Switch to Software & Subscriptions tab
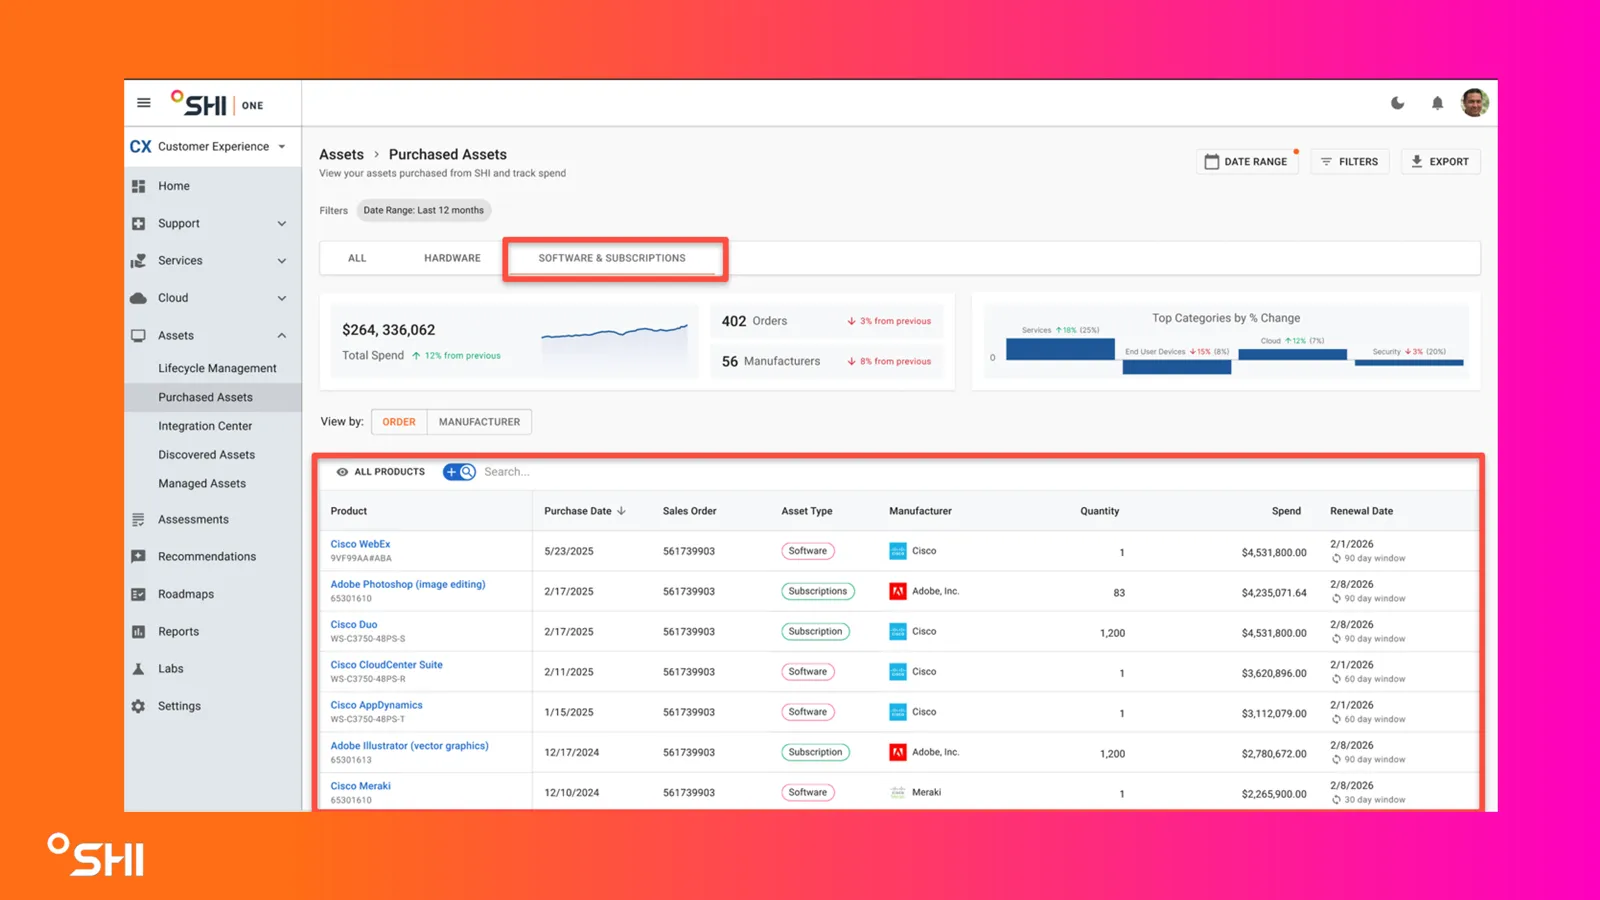The image size is (1600, 900). click(x=612, y=258)
